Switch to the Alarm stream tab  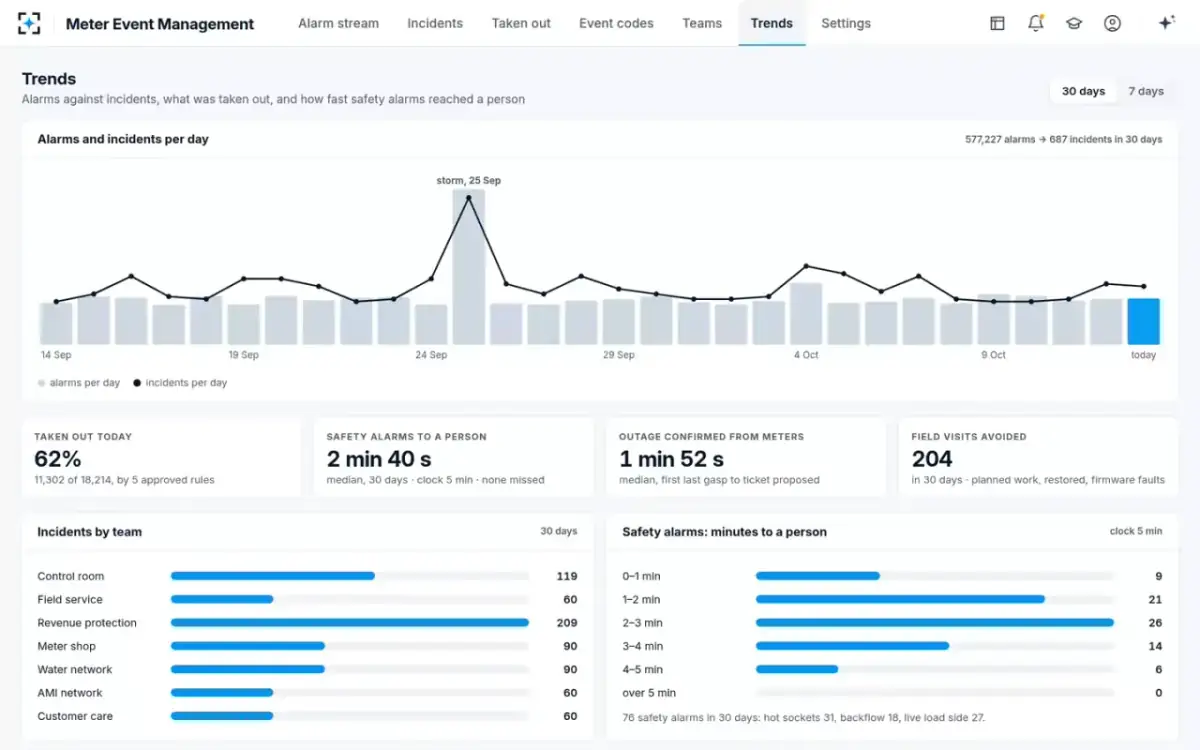338,23
